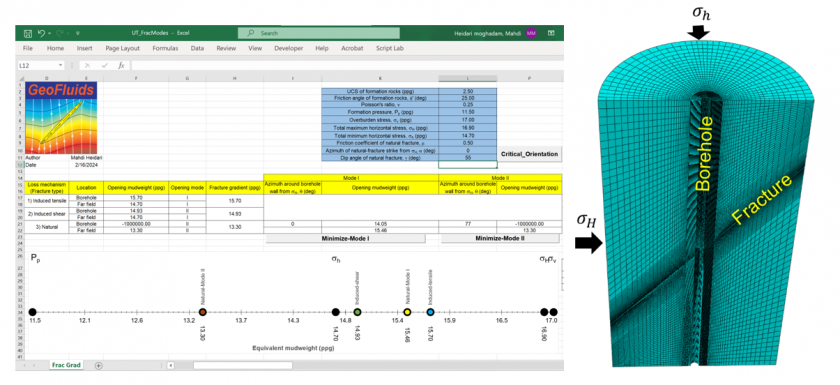
Task: Click the Ribbon Display Options icon
Action: pos(551,33)
